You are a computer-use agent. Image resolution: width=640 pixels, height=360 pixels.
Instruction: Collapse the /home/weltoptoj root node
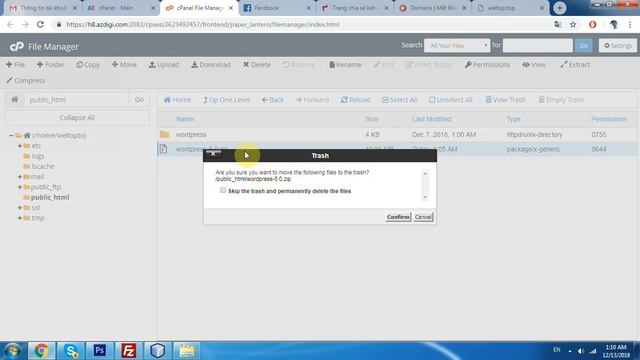[x=11, y=135]
